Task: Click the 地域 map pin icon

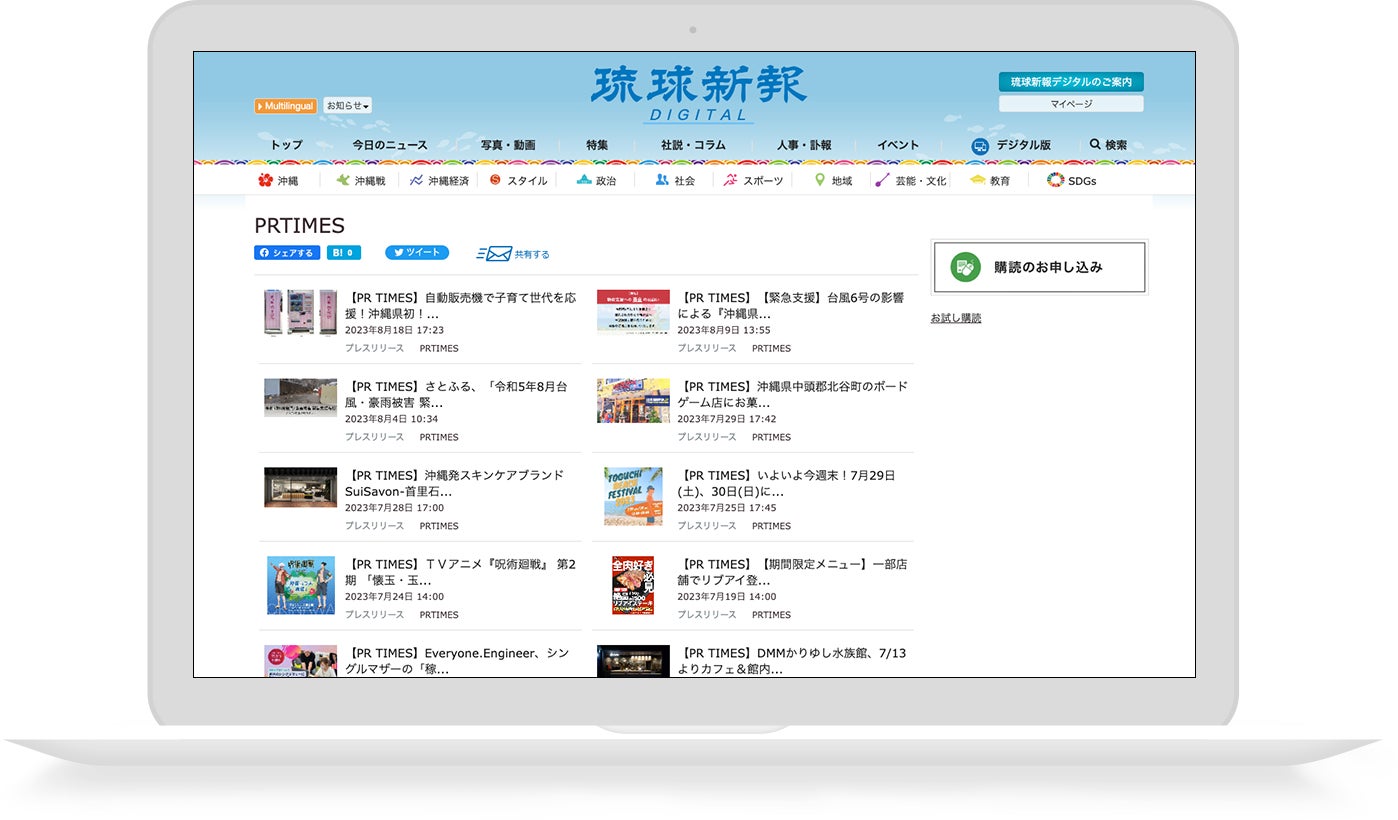Action: point(820,180)
